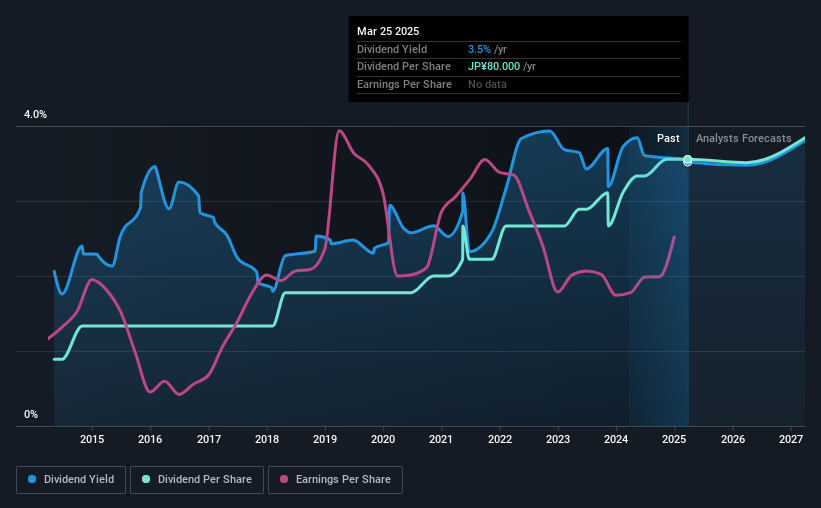Click the 2025 x-axis label
The image size is (821, 508).
[674, 439]
